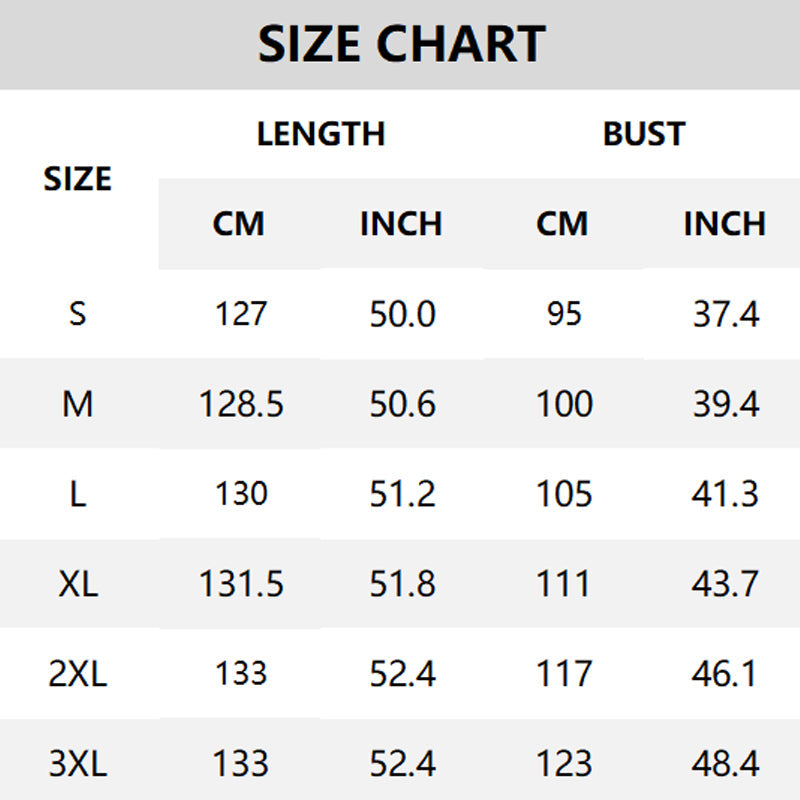The width and height of the screenshot is (800, 800).
Task: Select the BUST column header
Action: [644, 134]
